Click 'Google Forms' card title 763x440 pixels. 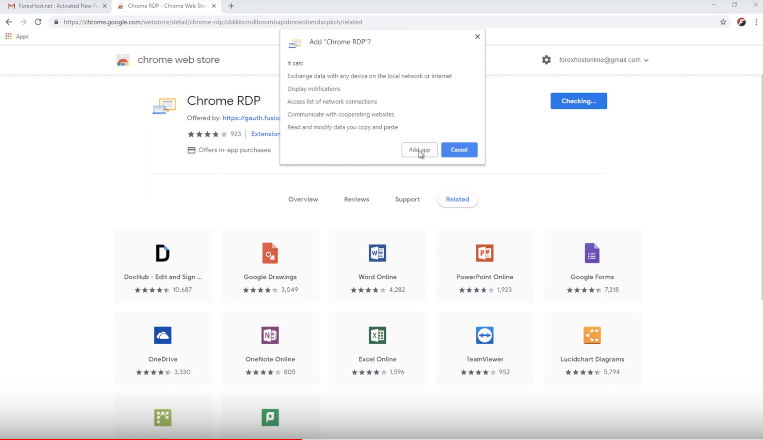(592, 277)
